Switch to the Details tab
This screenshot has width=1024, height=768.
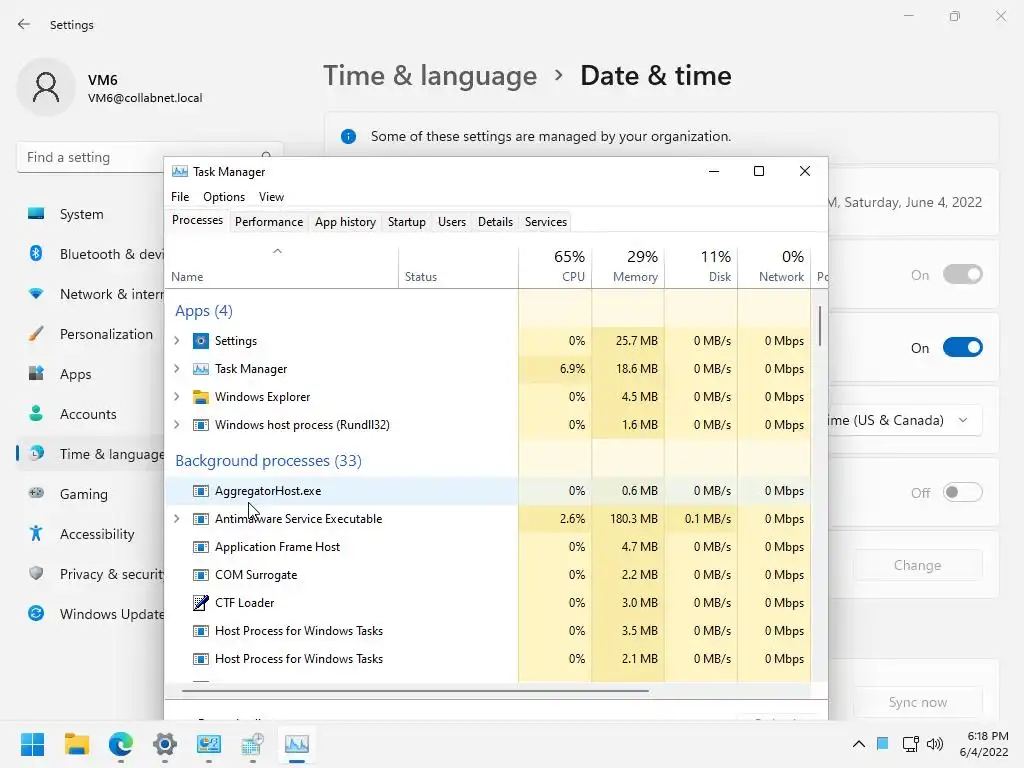pyautogui.click(x=495, y=222)
